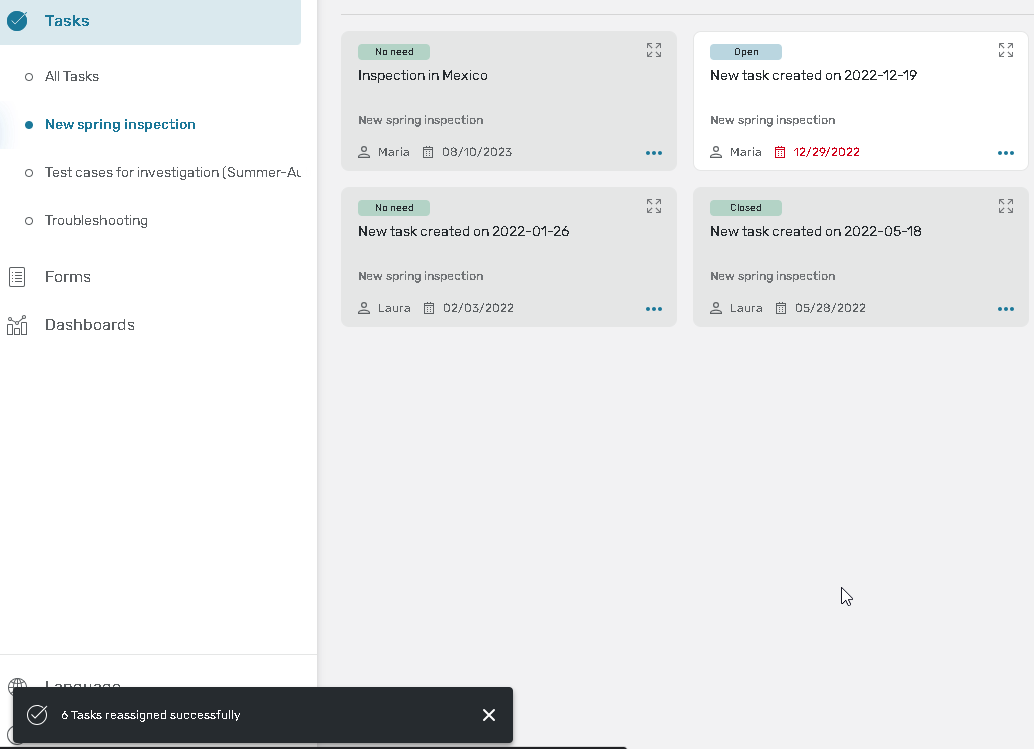The image size is (1034, 749).
Task: Expand the task created on 2022-05-18
Action: 1006,206
